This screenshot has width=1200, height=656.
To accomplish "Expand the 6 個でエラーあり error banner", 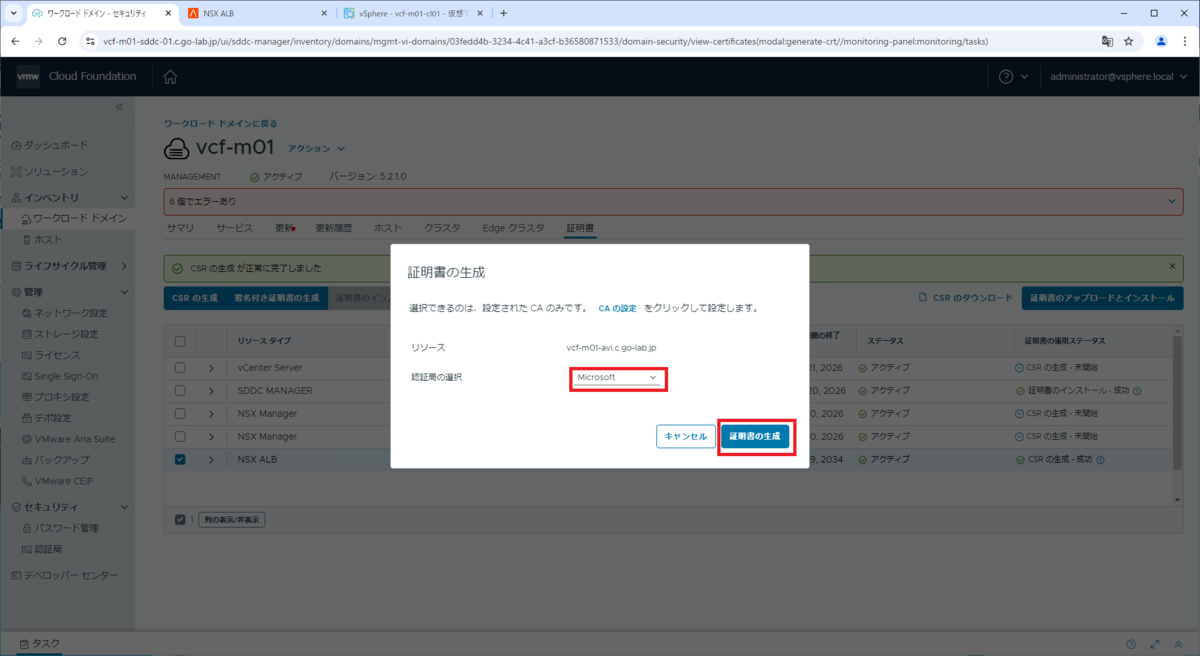I will (x=1172, y=201).
